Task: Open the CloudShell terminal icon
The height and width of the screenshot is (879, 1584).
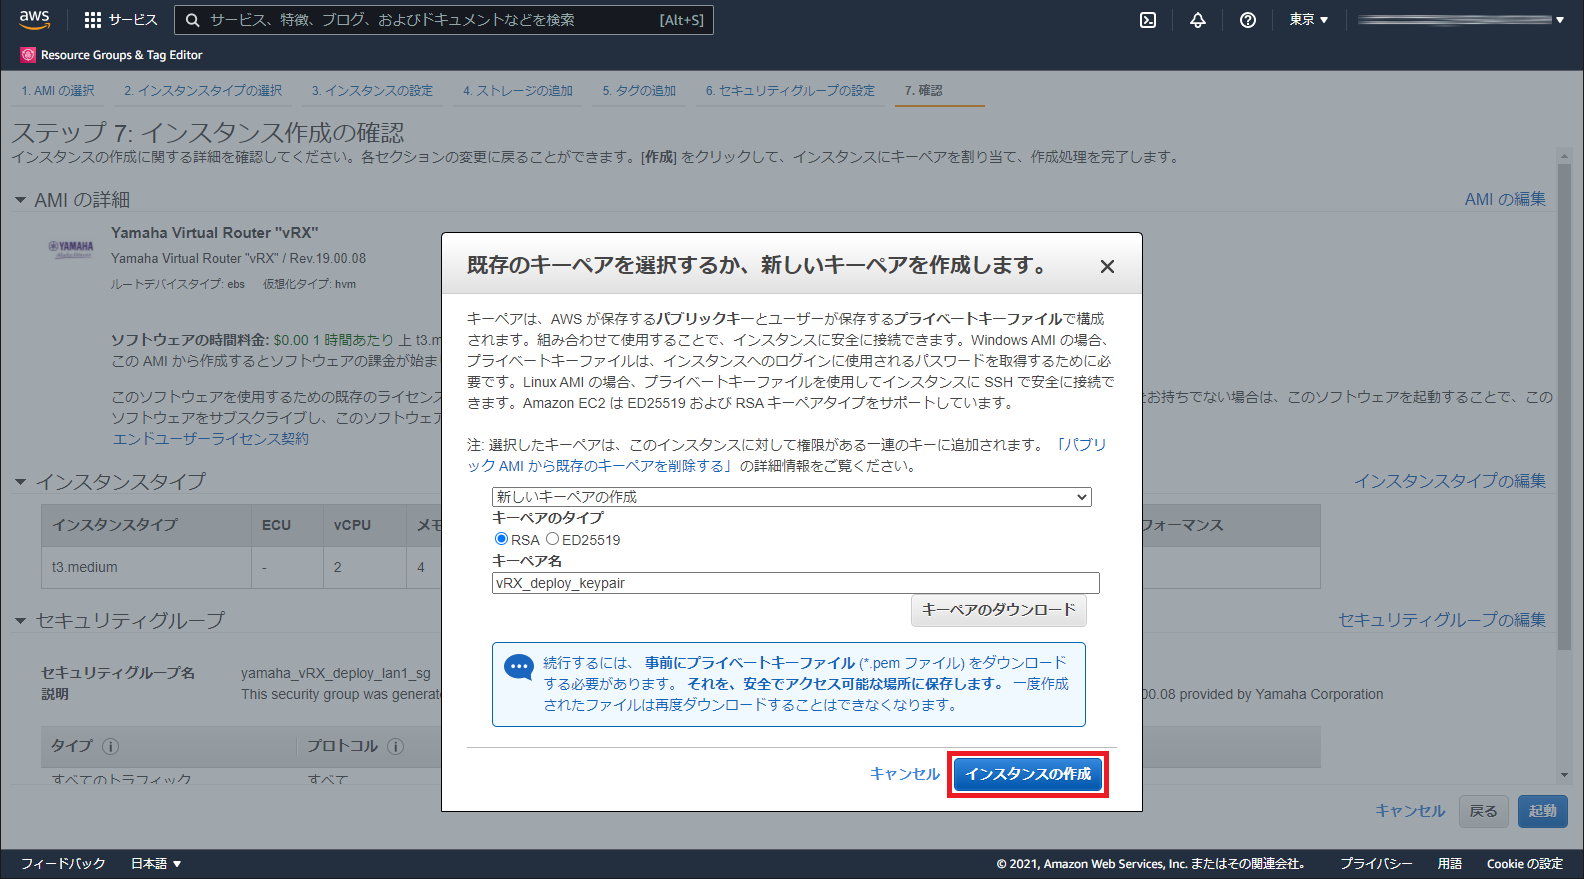Action: 1148,20
